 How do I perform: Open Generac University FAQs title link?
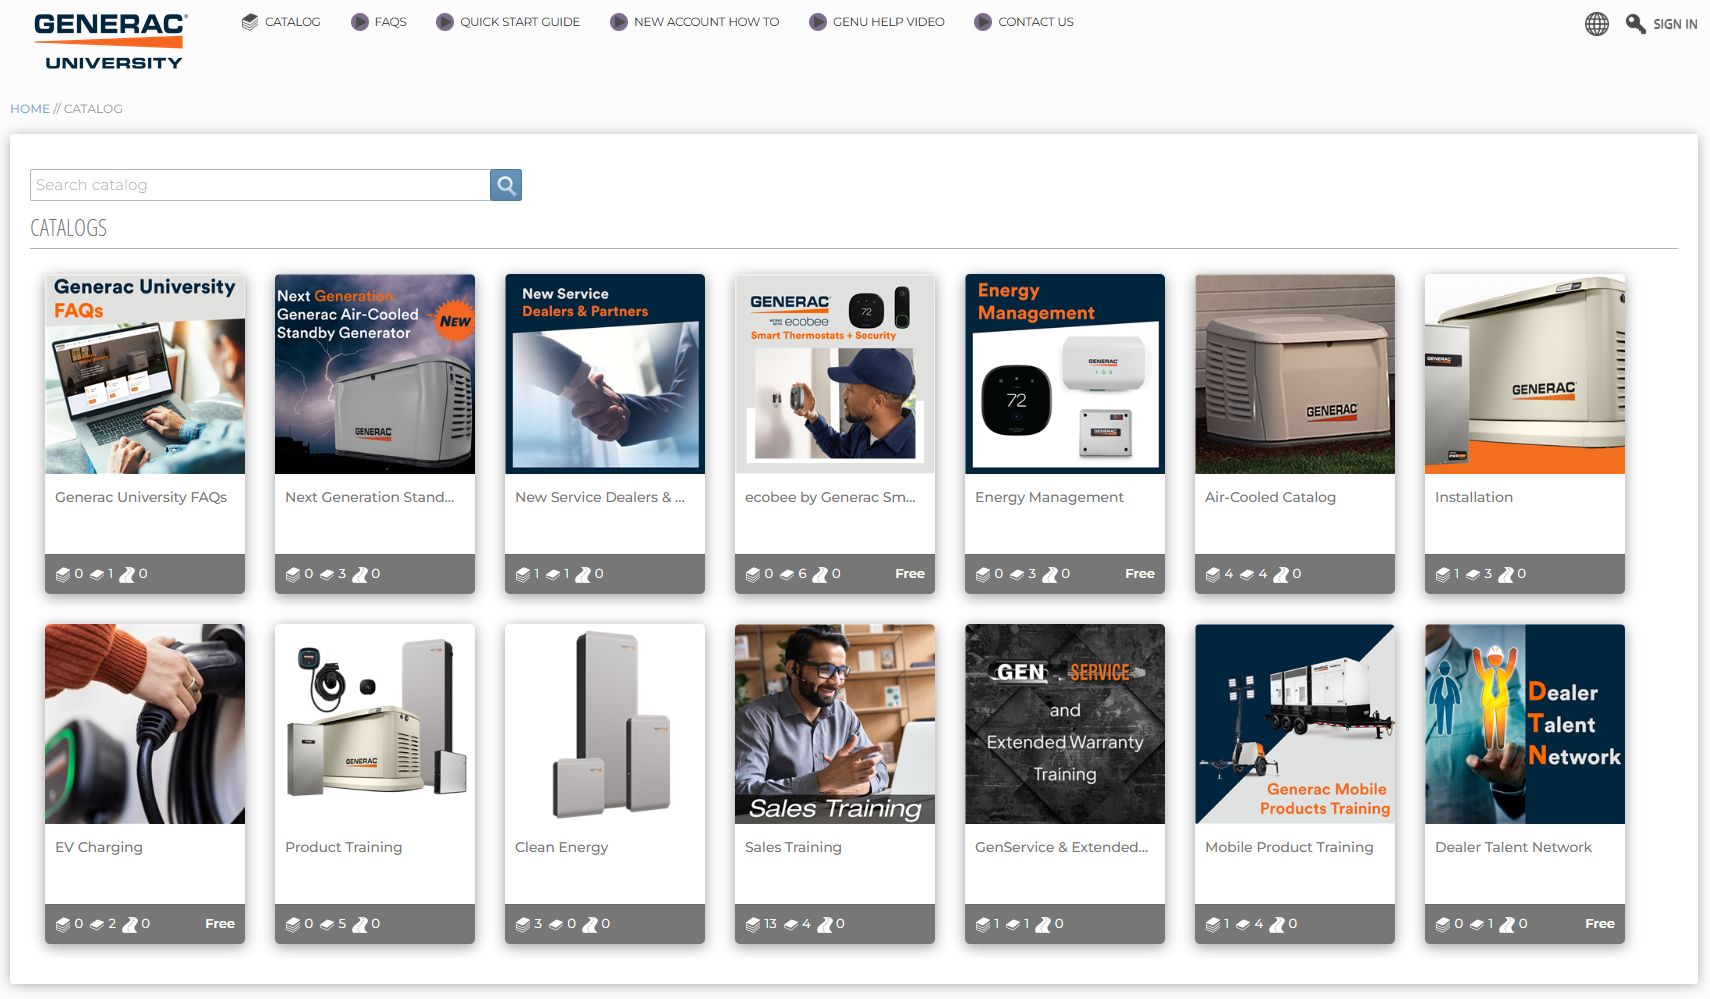tap(141, 497)
